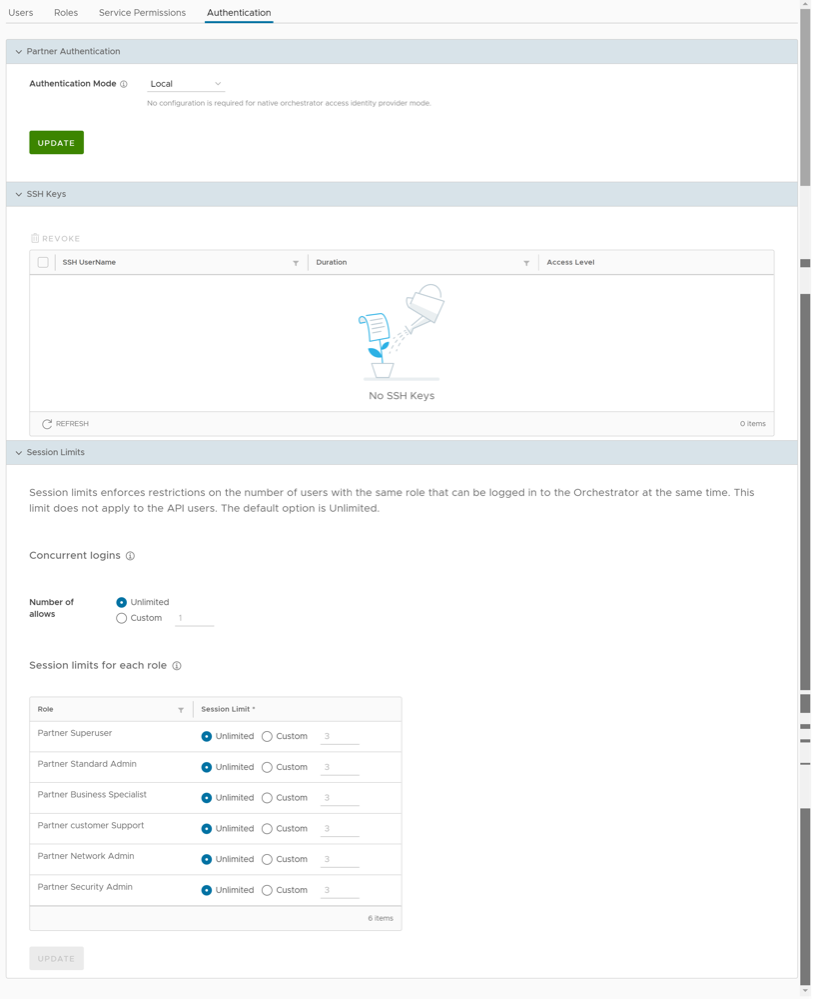The height and width of the screenshot is (999, 813).
Task: Select Custom for Partner Superuser session limit
Action: pyautogui.click(x=267, y=737)
